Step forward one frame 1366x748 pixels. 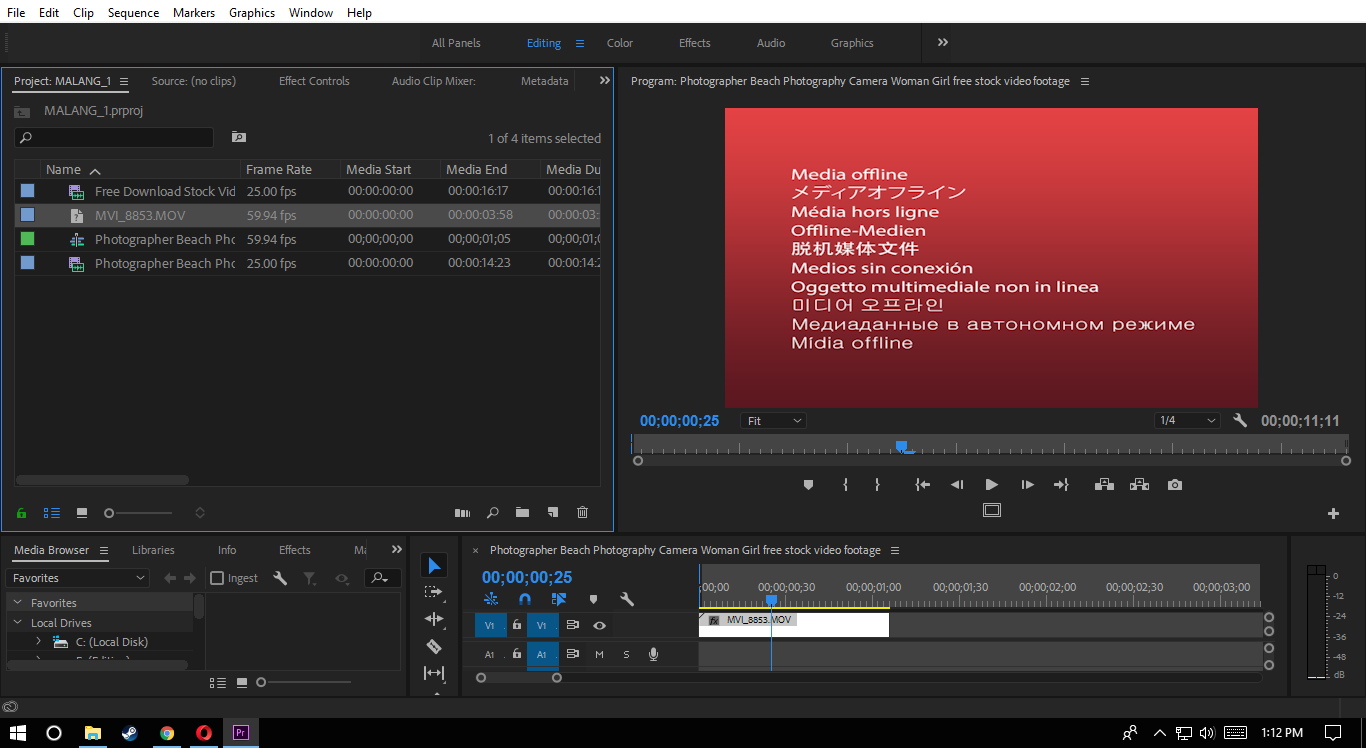1027,485
